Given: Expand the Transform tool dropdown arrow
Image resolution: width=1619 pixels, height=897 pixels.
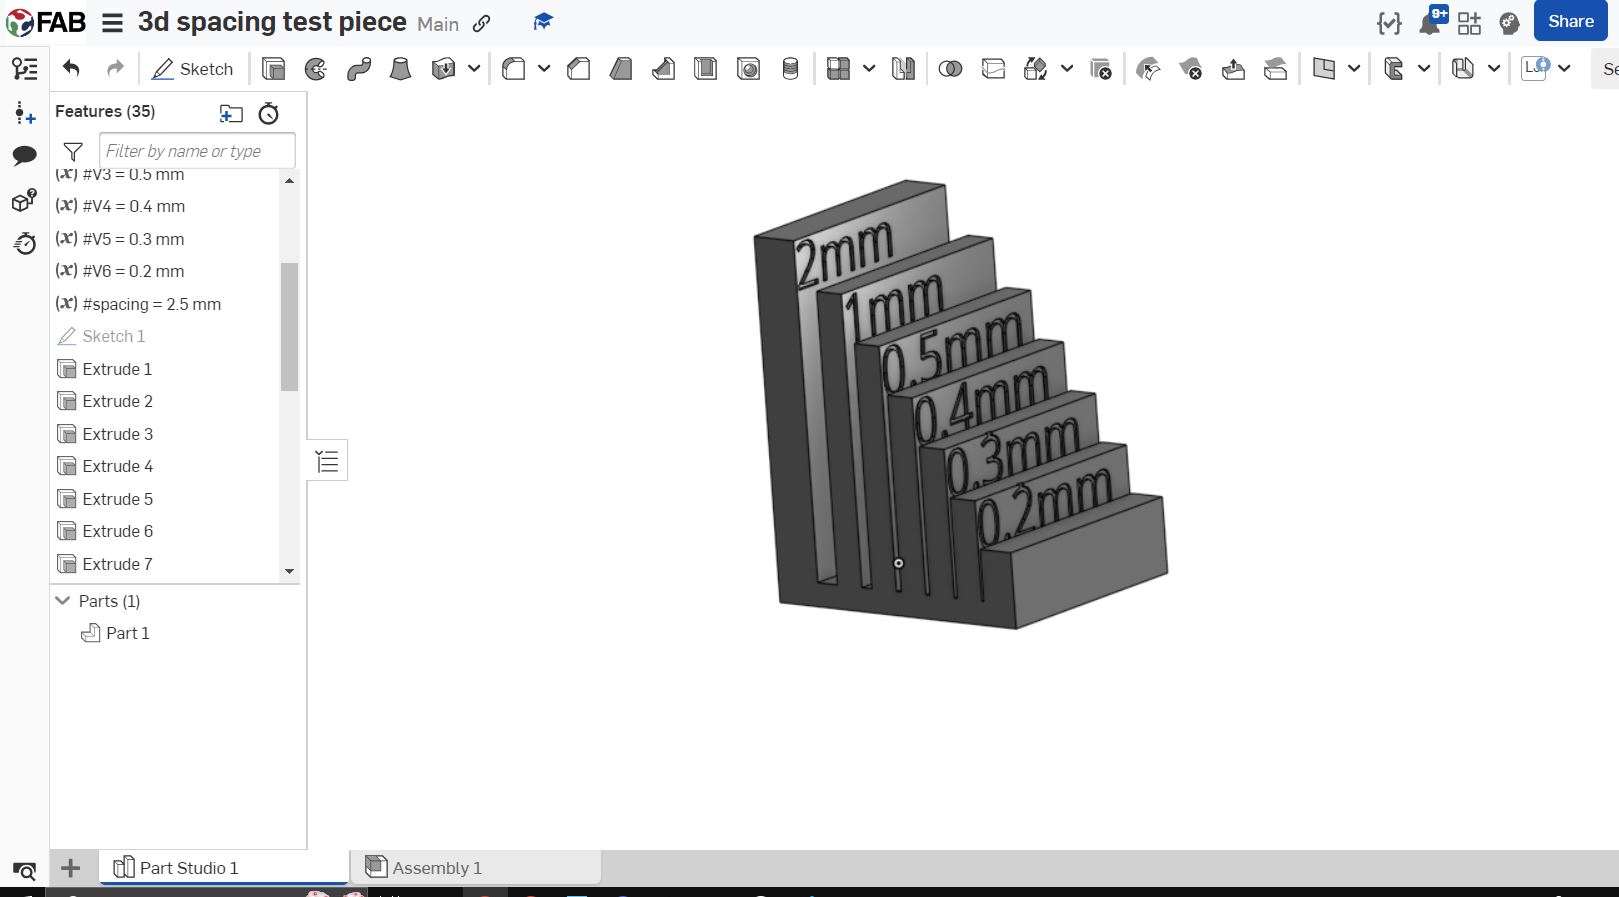Looking at the screenshot, I should tap(1067, 69).
